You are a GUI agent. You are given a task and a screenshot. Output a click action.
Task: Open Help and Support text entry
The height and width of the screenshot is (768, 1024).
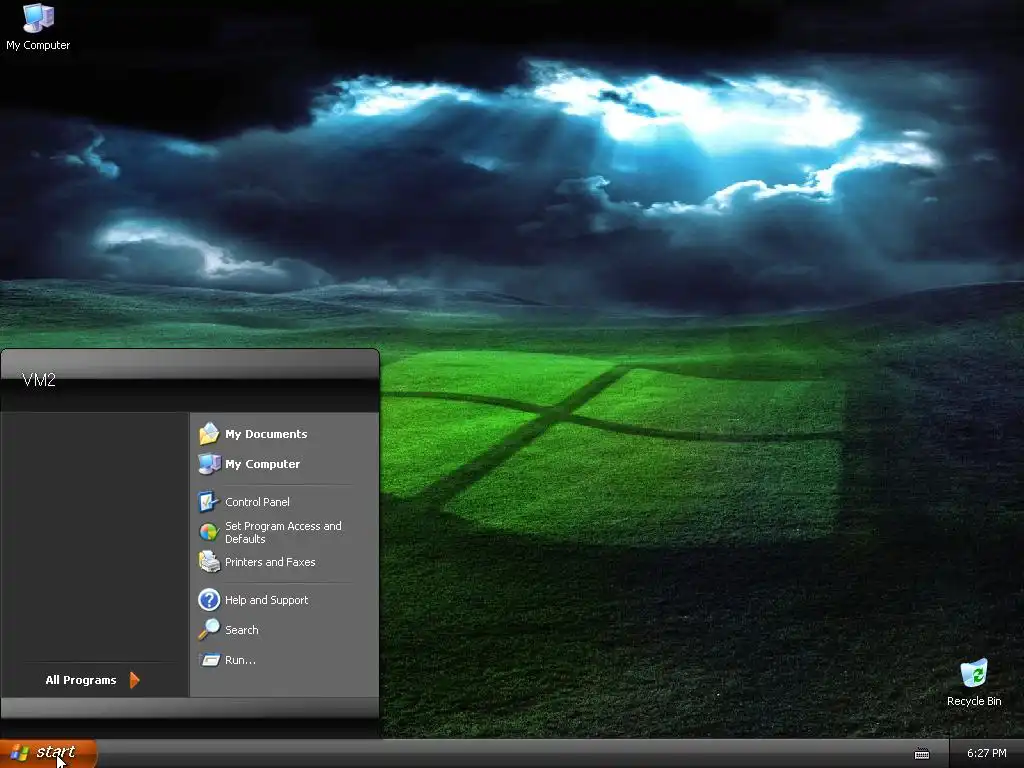(x=266, y=600)
